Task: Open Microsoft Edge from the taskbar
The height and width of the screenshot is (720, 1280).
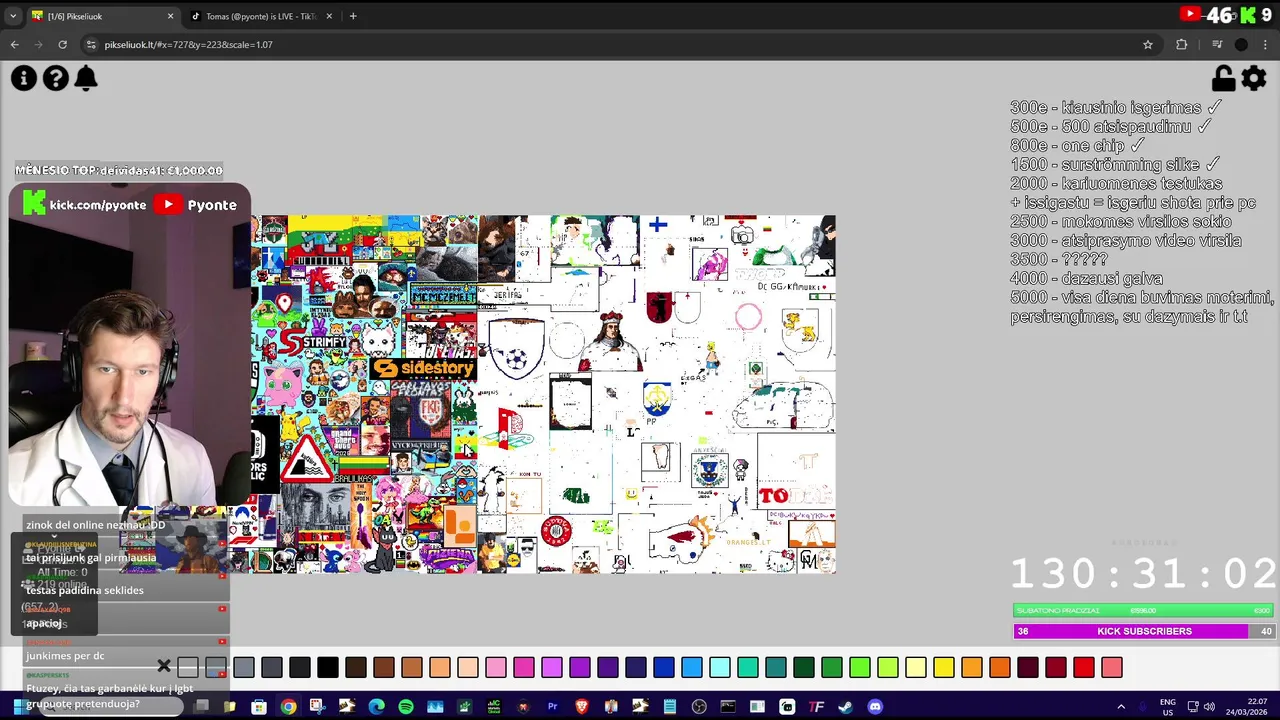Action: pyautogui.click(x=376, y=707)
